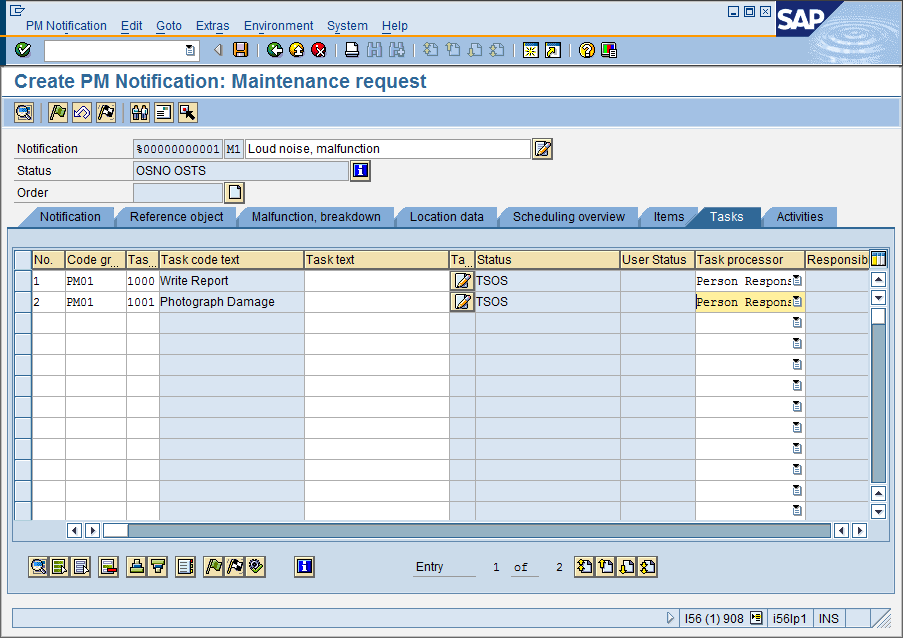Open the System menu
The width and height of the screenshot is (903, 638).
pos(347,26)
